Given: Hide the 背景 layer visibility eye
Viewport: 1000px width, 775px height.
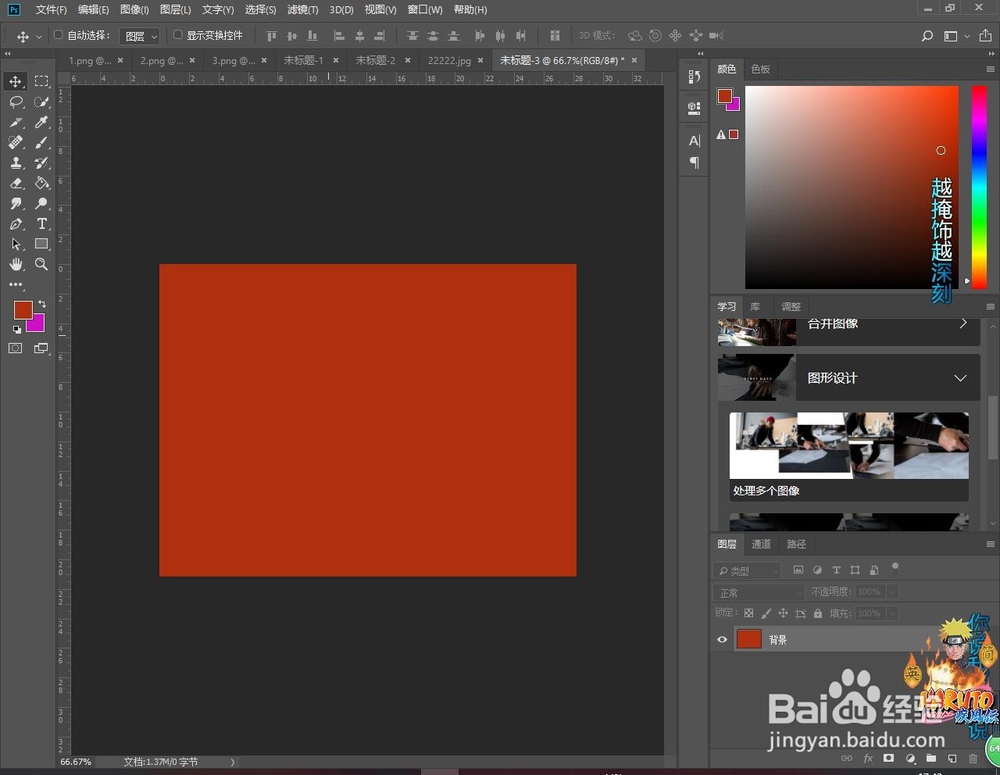Looking at the screenshot, I should pos(722,639).
